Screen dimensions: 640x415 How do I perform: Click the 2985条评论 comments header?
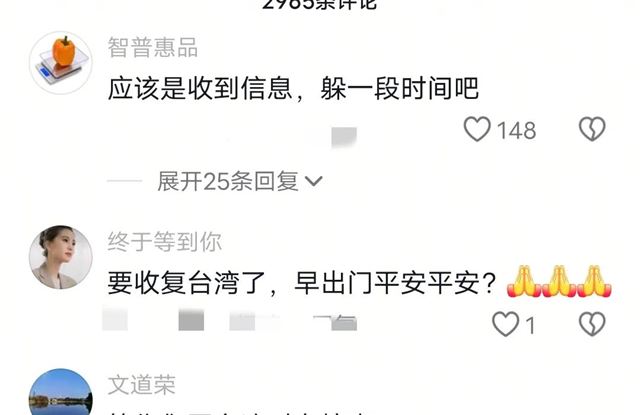pyautogui.click(x=319, y=4)
